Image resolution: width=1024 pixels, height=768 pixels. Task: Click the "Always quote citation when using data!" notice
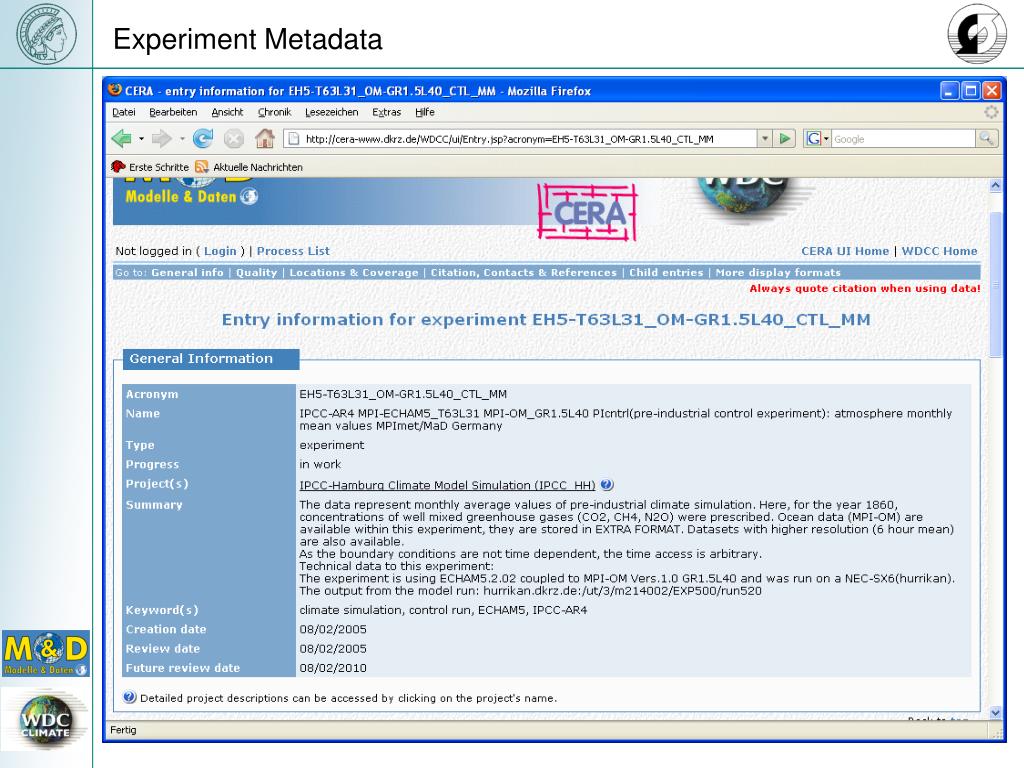pyautogui.click(x=865, y=288)
